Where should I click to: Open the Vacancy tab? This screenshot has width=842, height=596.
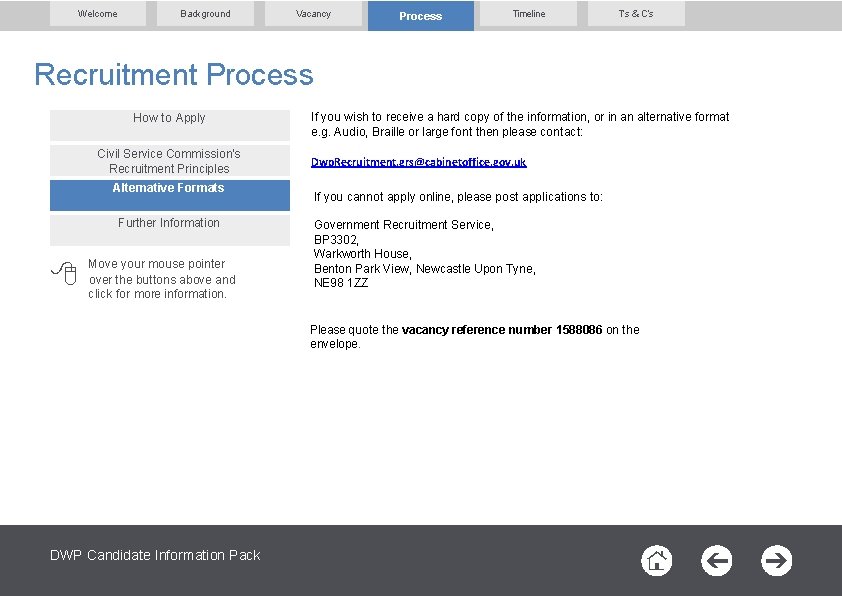313,13
